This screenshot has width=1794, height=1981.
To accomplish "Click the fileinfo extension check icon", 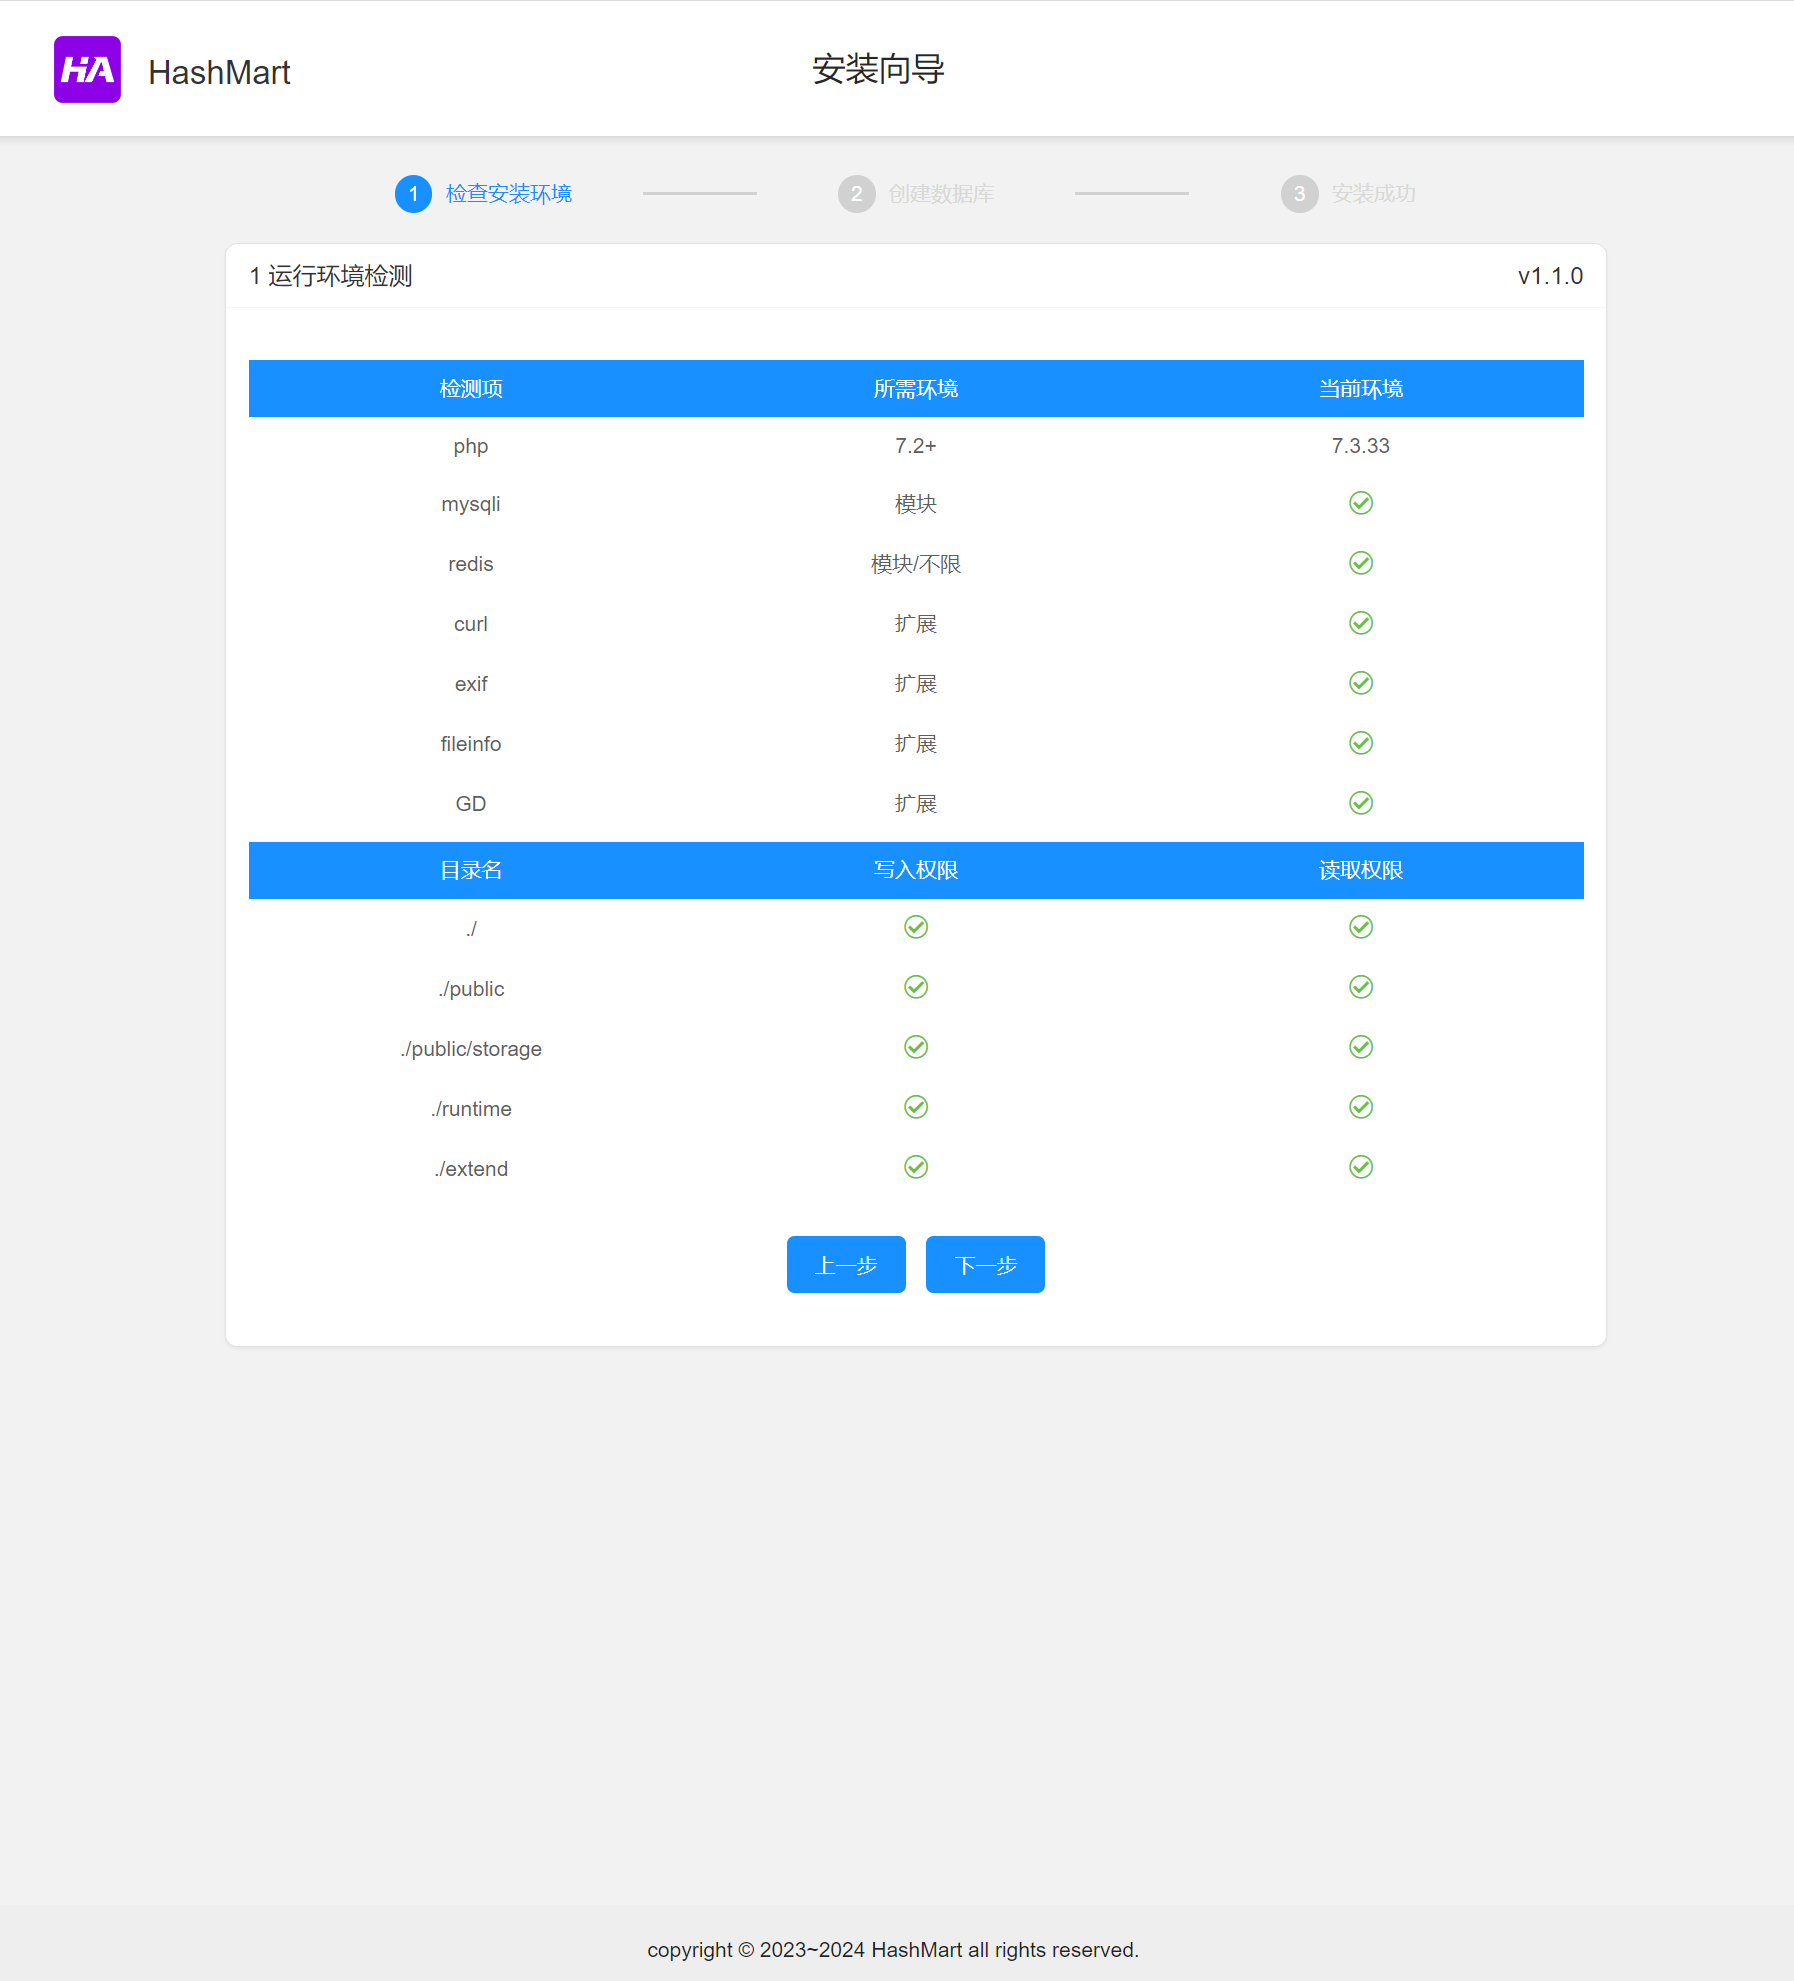I will [x=1361, y=743].
